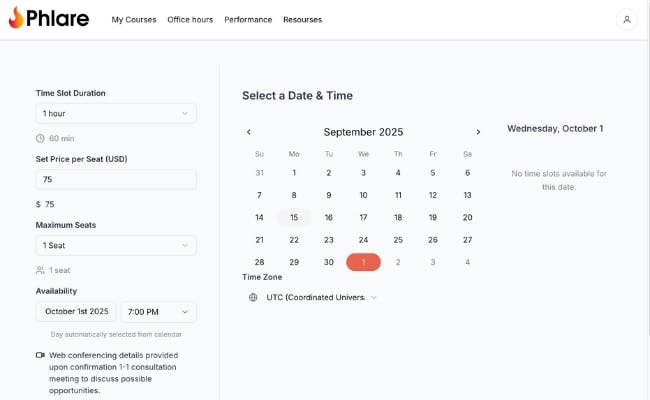Open the user profile icon
The image size is (650, 400).
pyautogui.click(x=627, y=19)
